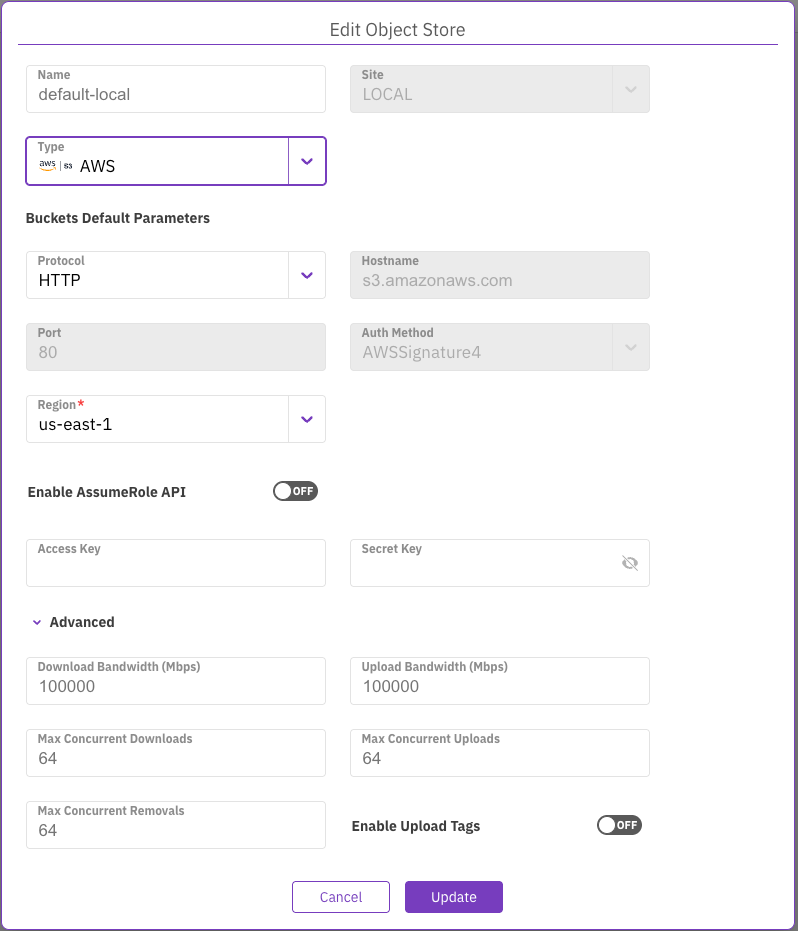Edit Download Bandwidth (Mbps) field
798x931 pixels.
[x=175, y=687]
